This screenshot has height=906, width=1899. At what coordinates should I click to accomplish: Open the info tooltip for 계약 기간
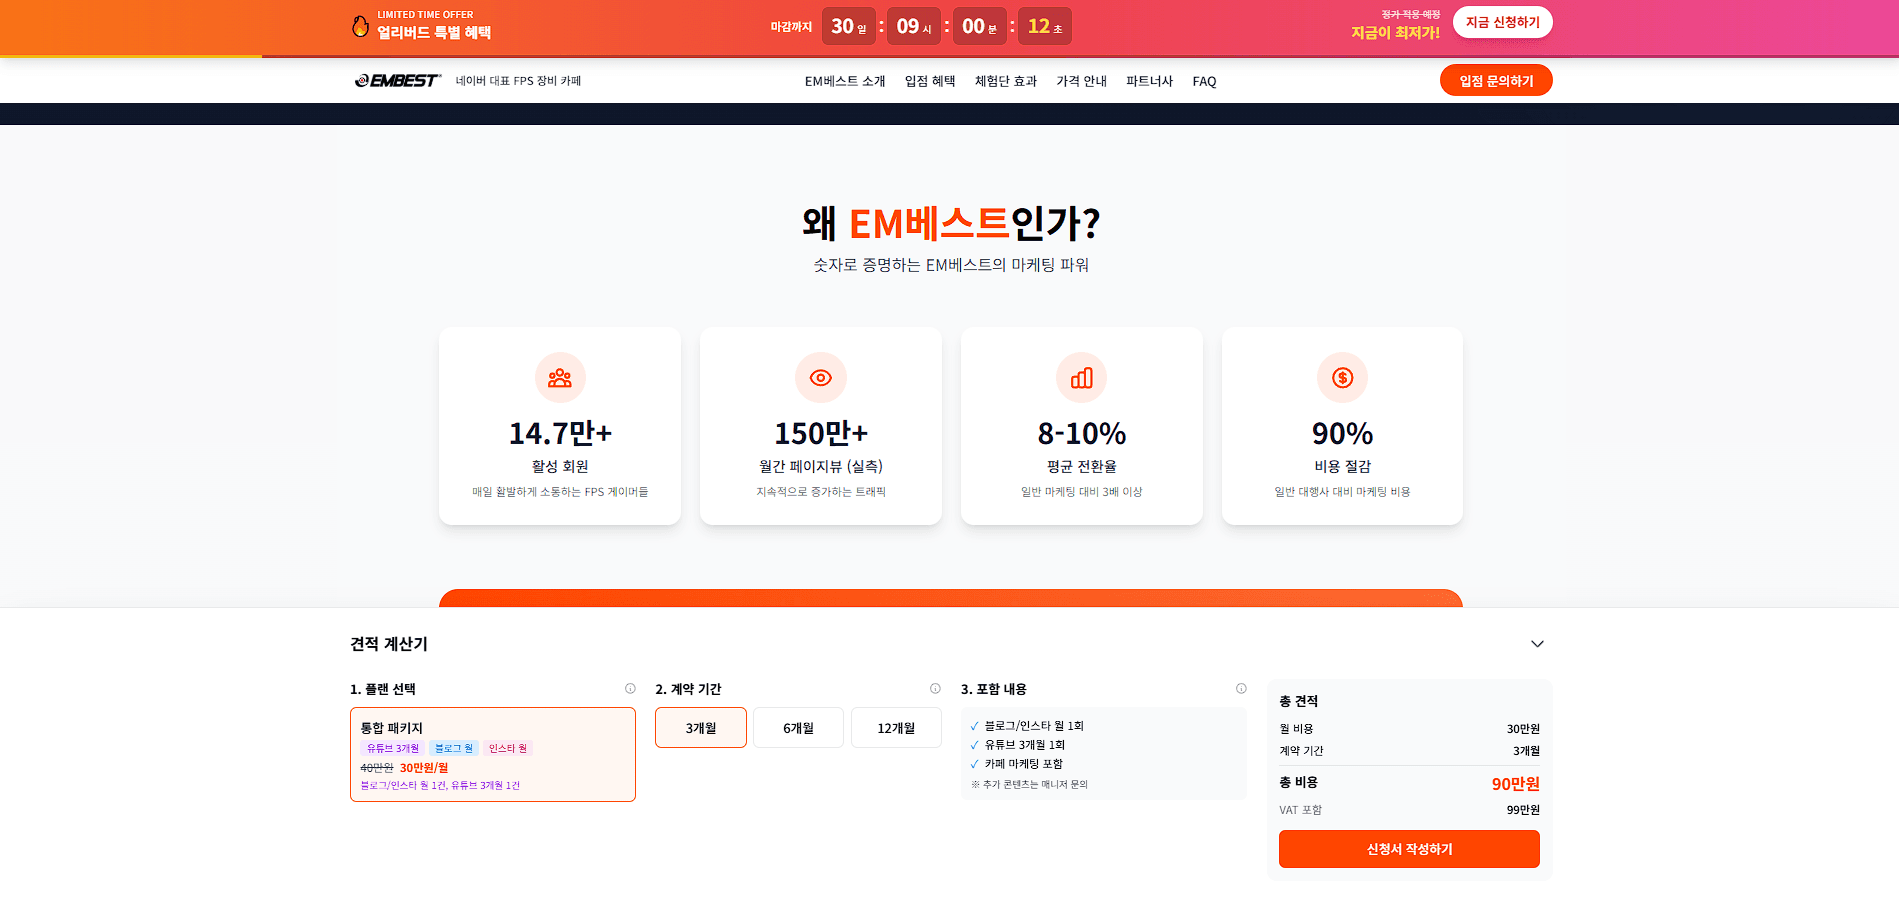(x=935, y=688)
